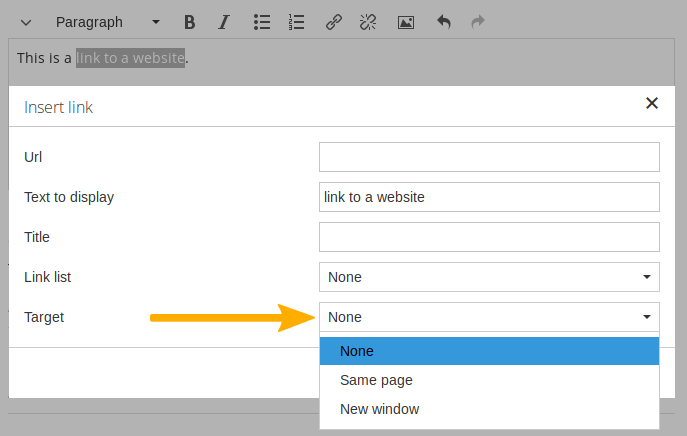Click into the Title field
The height and width of the screenshot is (436, 687).
point(489,237)
